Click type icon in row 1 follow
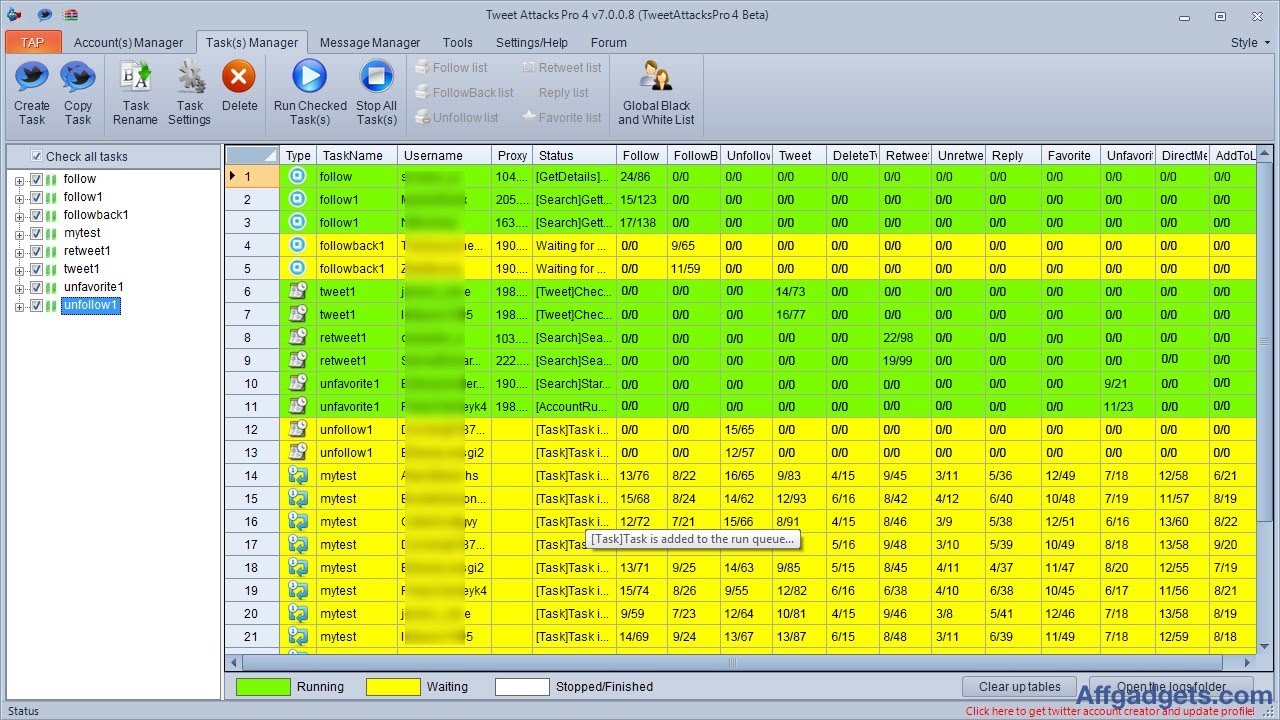The width and height of the screenshot is (1280, 720). point(297,176)
